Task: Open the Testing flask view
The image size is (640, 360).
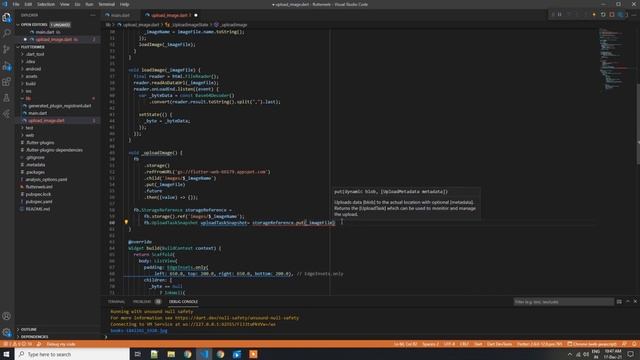Action: 7,98
